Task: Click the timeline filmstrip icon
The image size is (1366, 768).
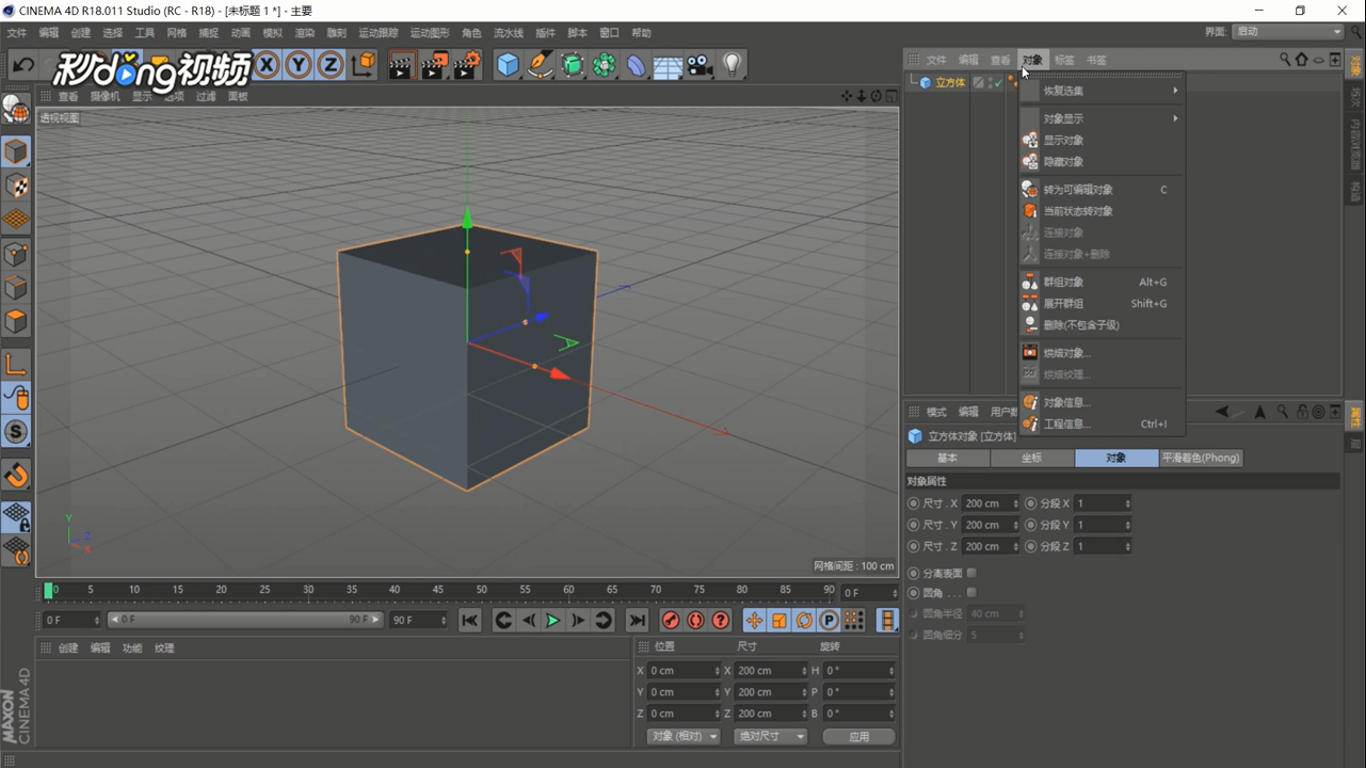Action: point(887,621)
